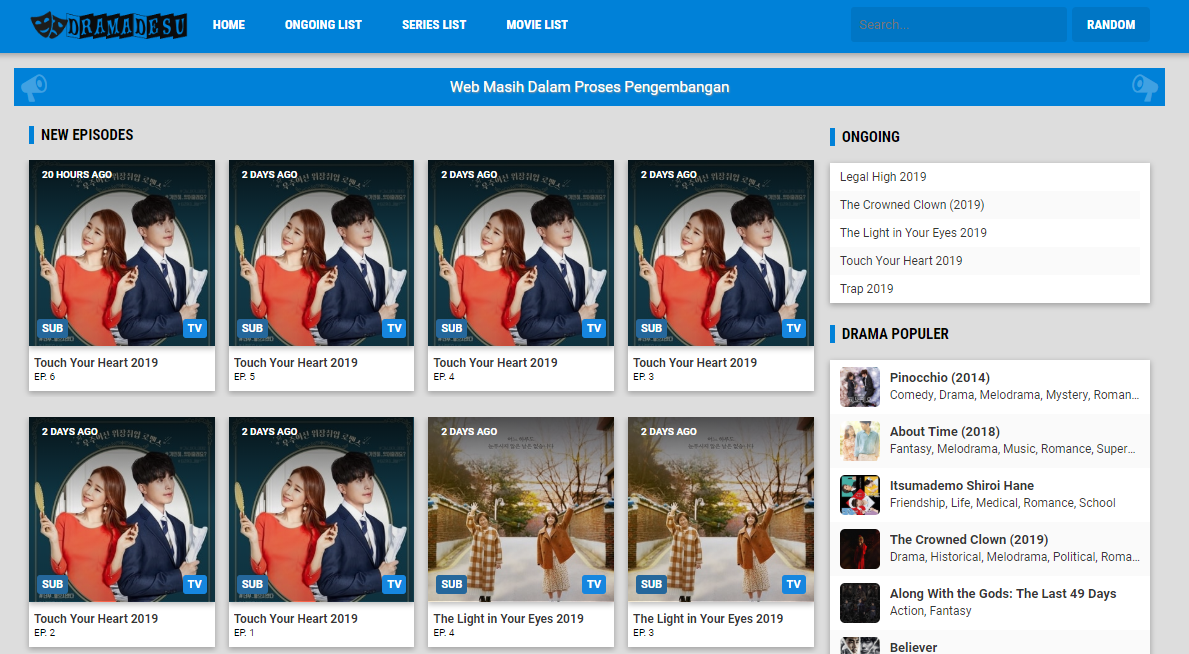Open The Light in Your Eyes EP. 3 thumbnail
The width and height of the screenshot is (1189, 654).
(x=720, y=510)
